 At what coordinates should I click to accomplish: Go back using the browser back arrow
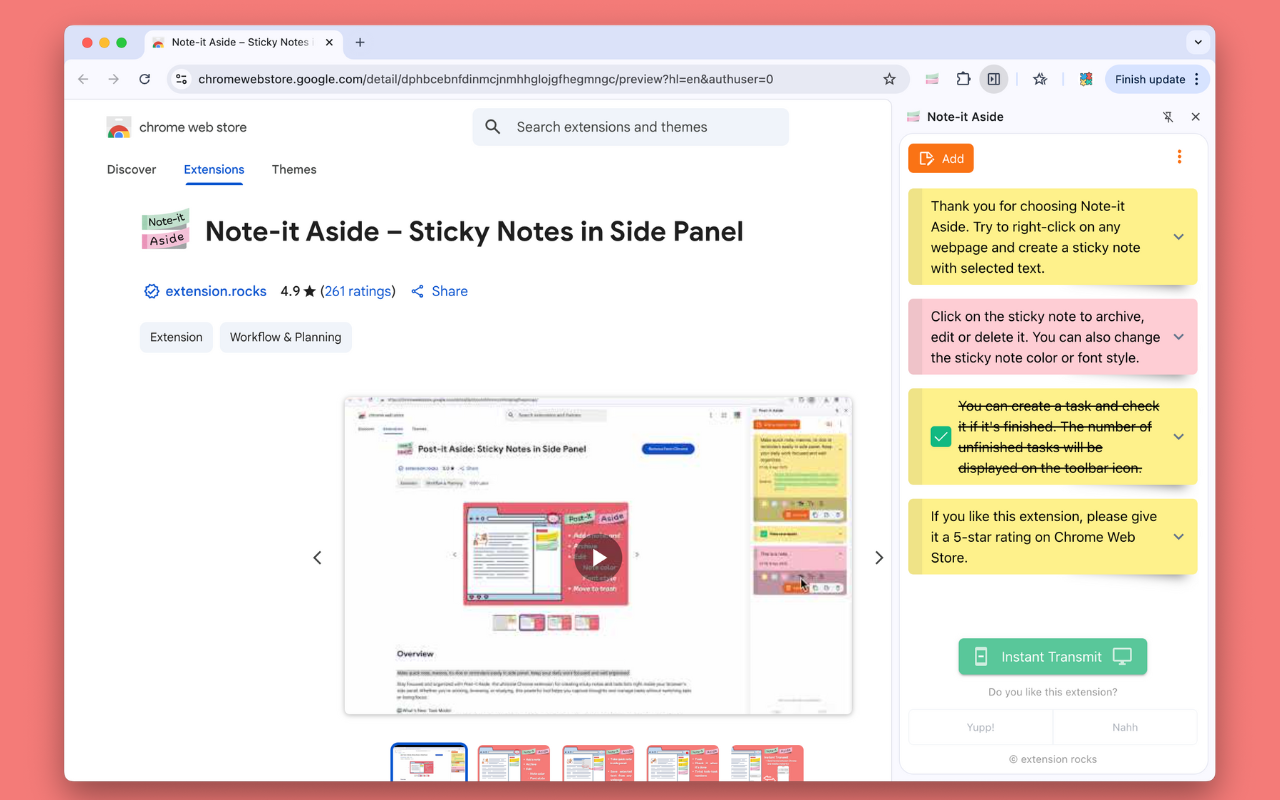[83, 79]
